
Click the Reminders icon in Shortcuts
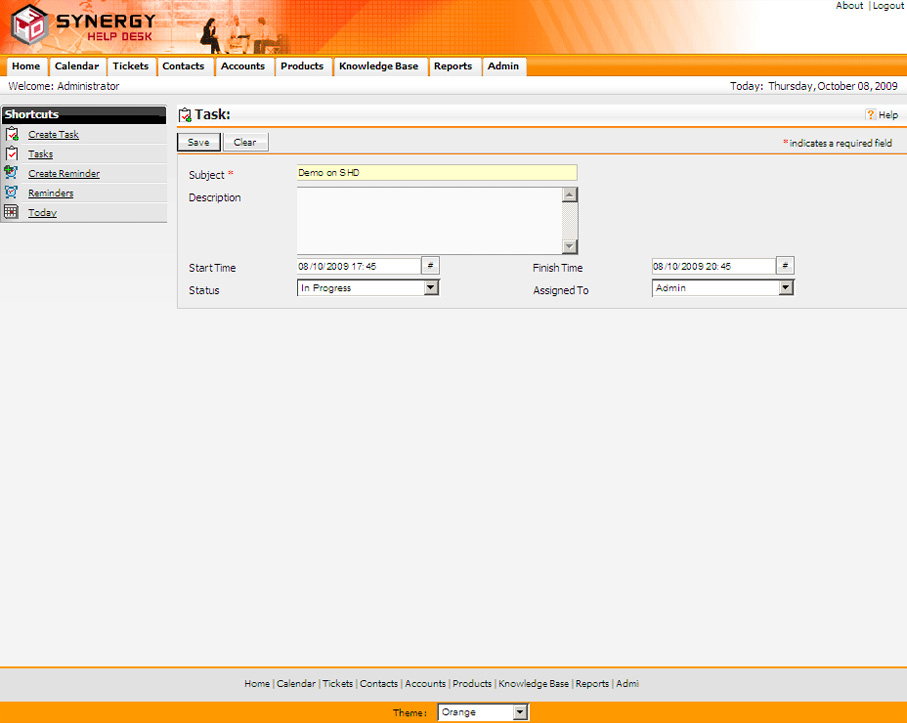coord(11,192)
